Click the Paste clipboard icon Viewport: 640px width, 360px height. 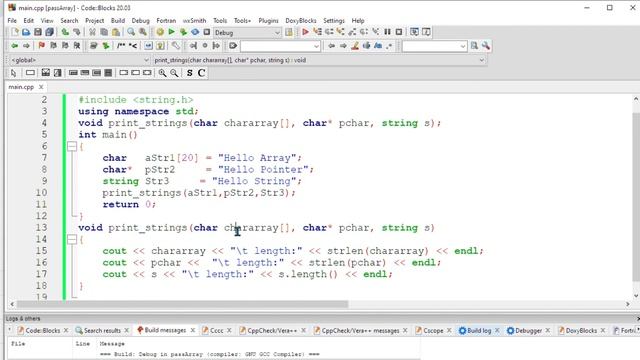[116, 32]
